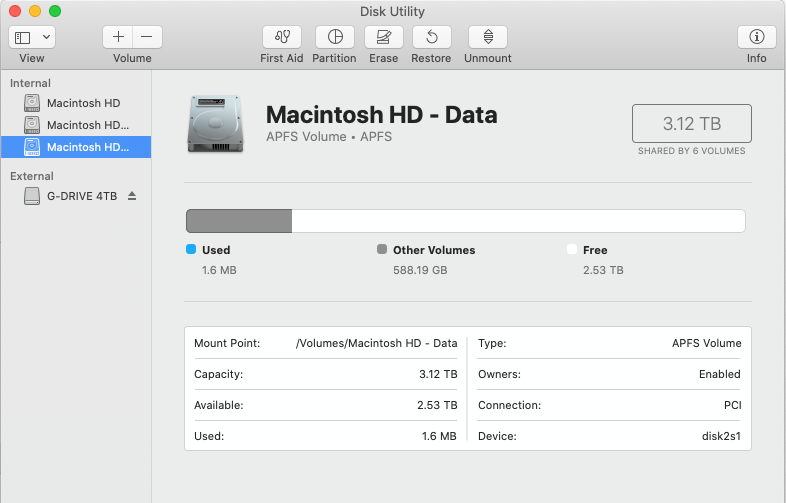Click the G-DRIVE external drive icon
This screenshot has width=786, height=503.
[32, 196]
